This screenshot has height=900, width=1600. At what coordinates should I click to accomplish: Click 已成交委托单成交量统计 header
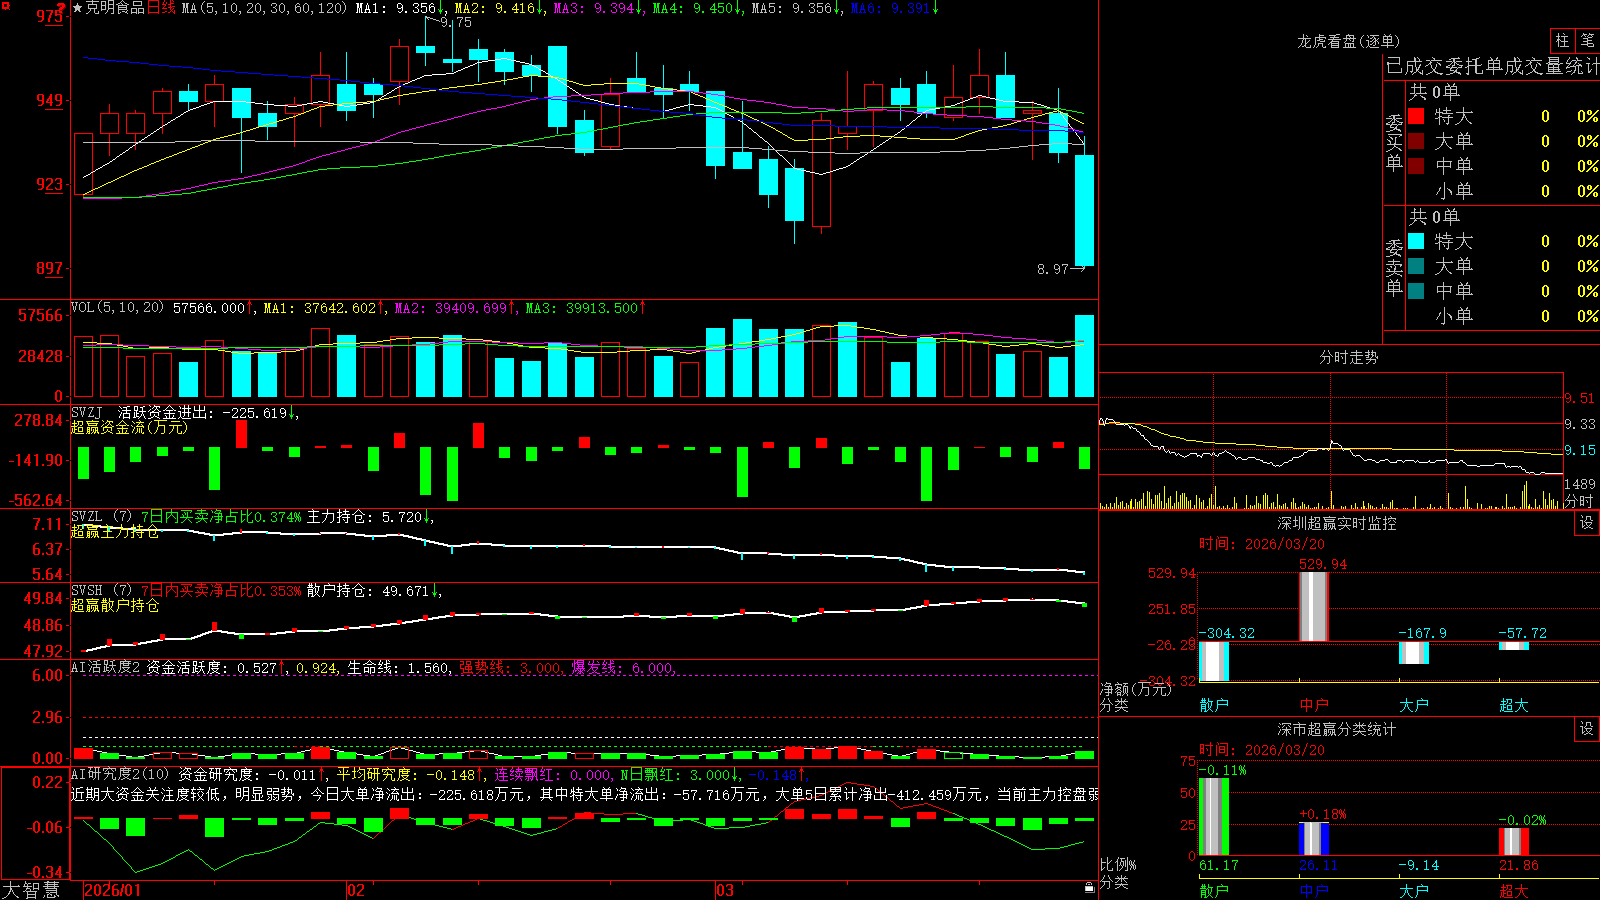pos(1492,66)
